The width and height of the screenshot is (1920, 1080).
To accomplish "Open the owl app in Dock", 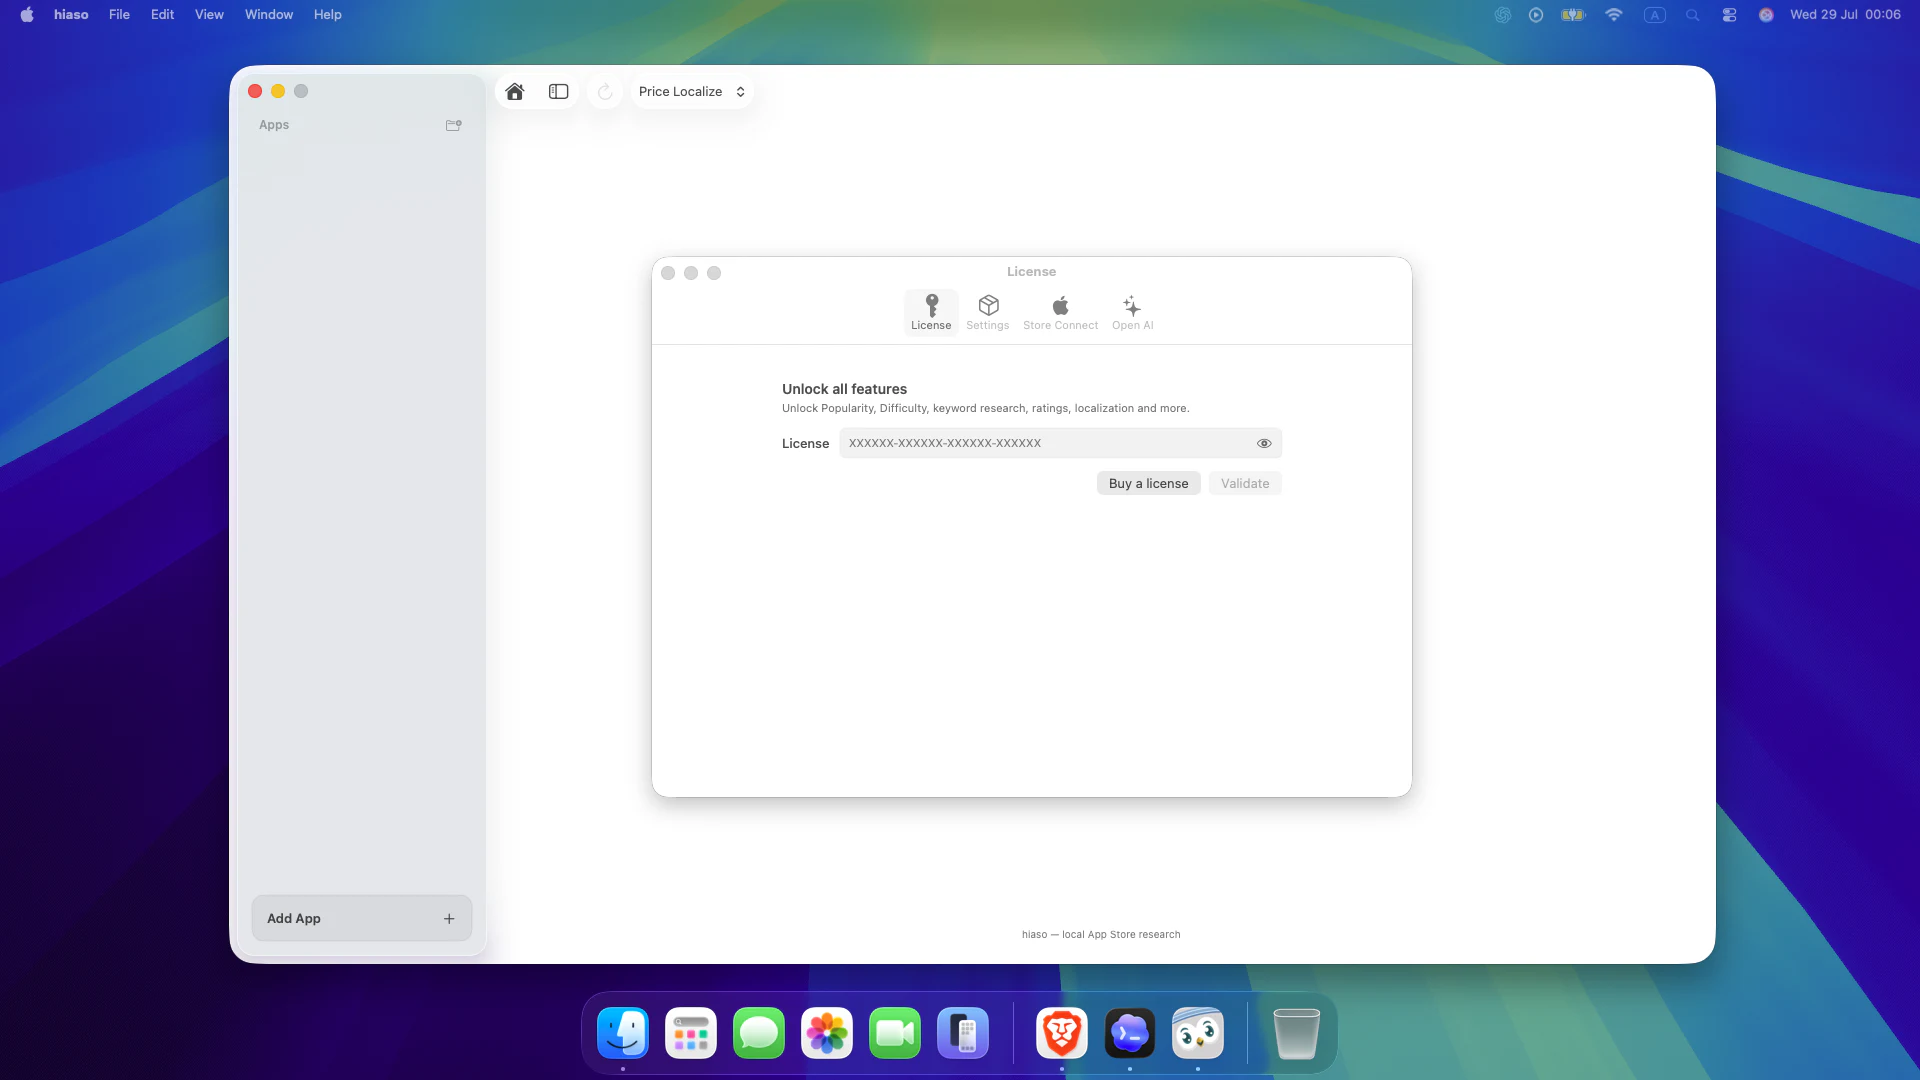I will tap(1198, 1033).
